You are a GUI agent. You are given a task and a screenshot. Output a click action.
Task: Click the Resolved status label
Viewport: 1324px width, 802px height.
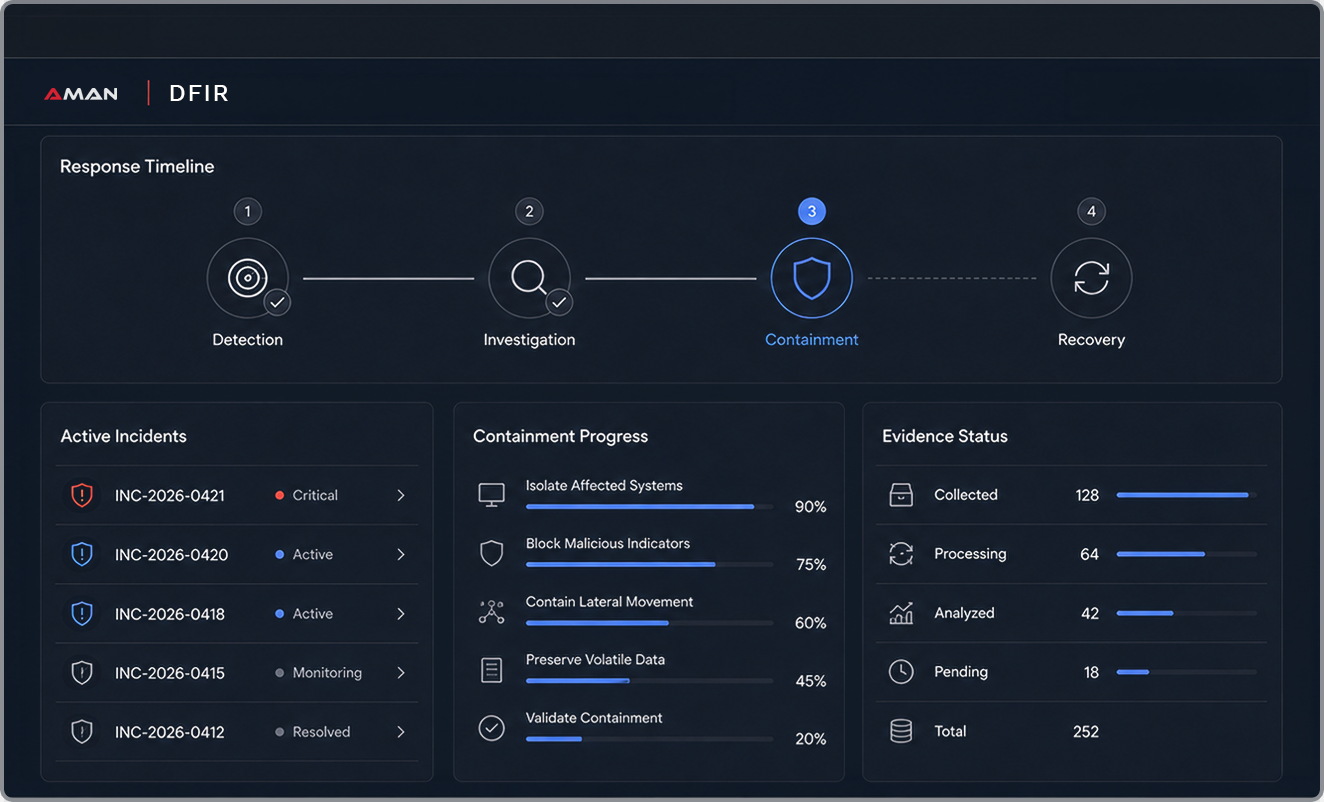tap(321, 732)
